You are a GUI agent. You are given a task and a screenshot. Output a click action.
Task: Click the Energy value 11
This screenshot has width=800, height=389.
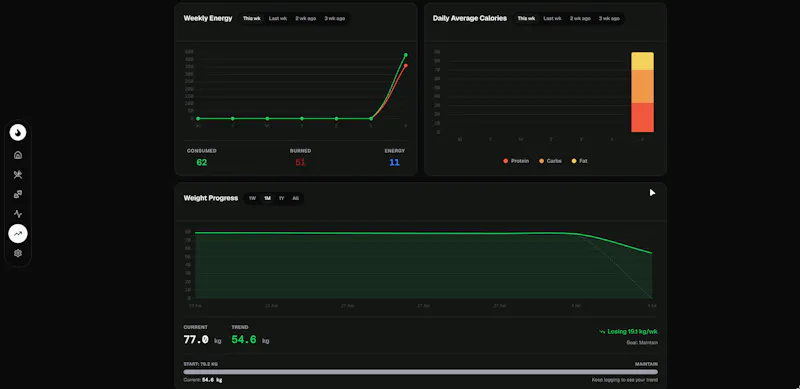coord(394,162)
